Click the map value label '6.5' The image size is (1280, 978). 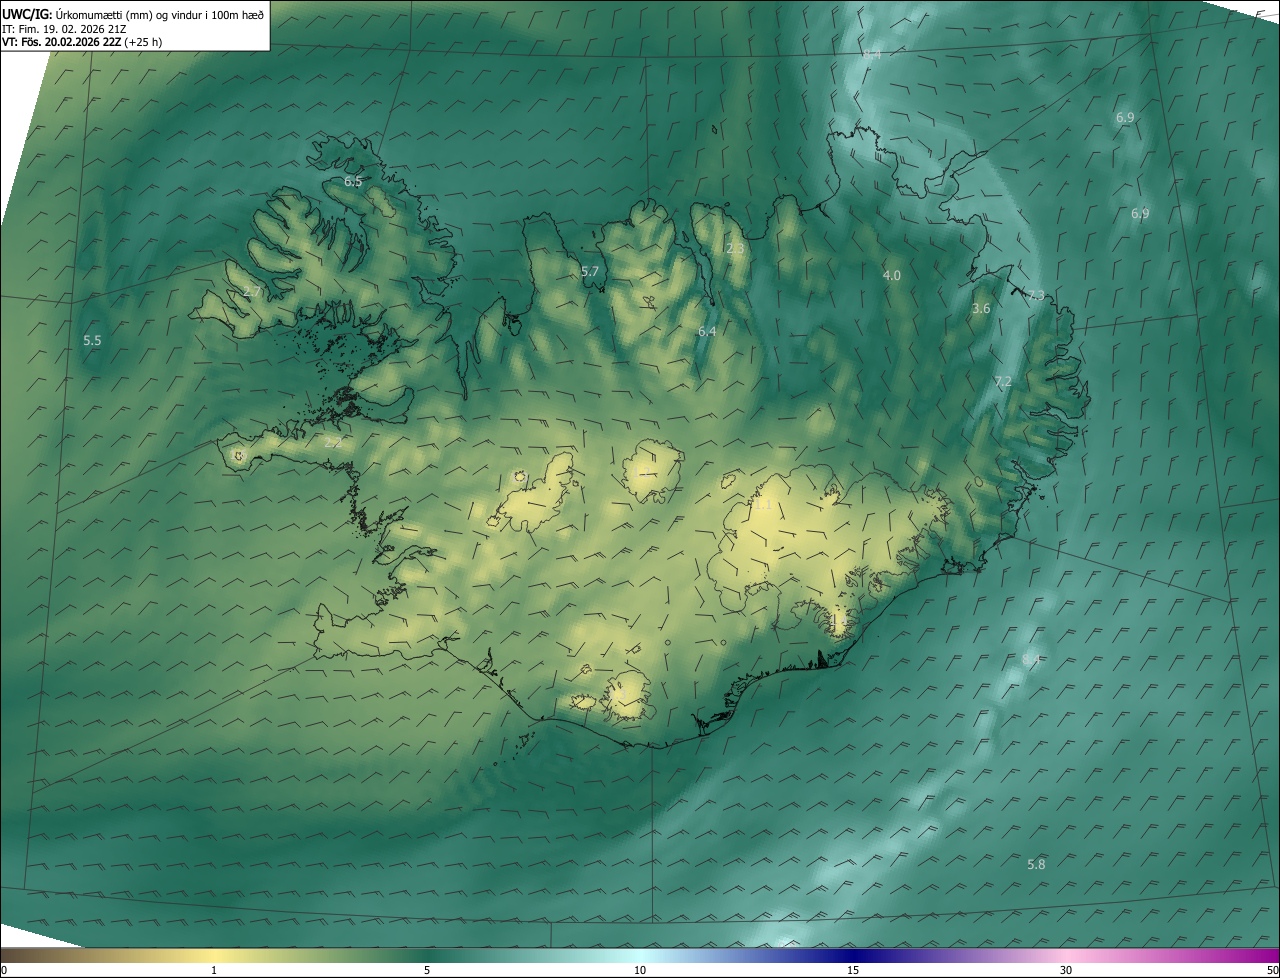click(353, 181)
